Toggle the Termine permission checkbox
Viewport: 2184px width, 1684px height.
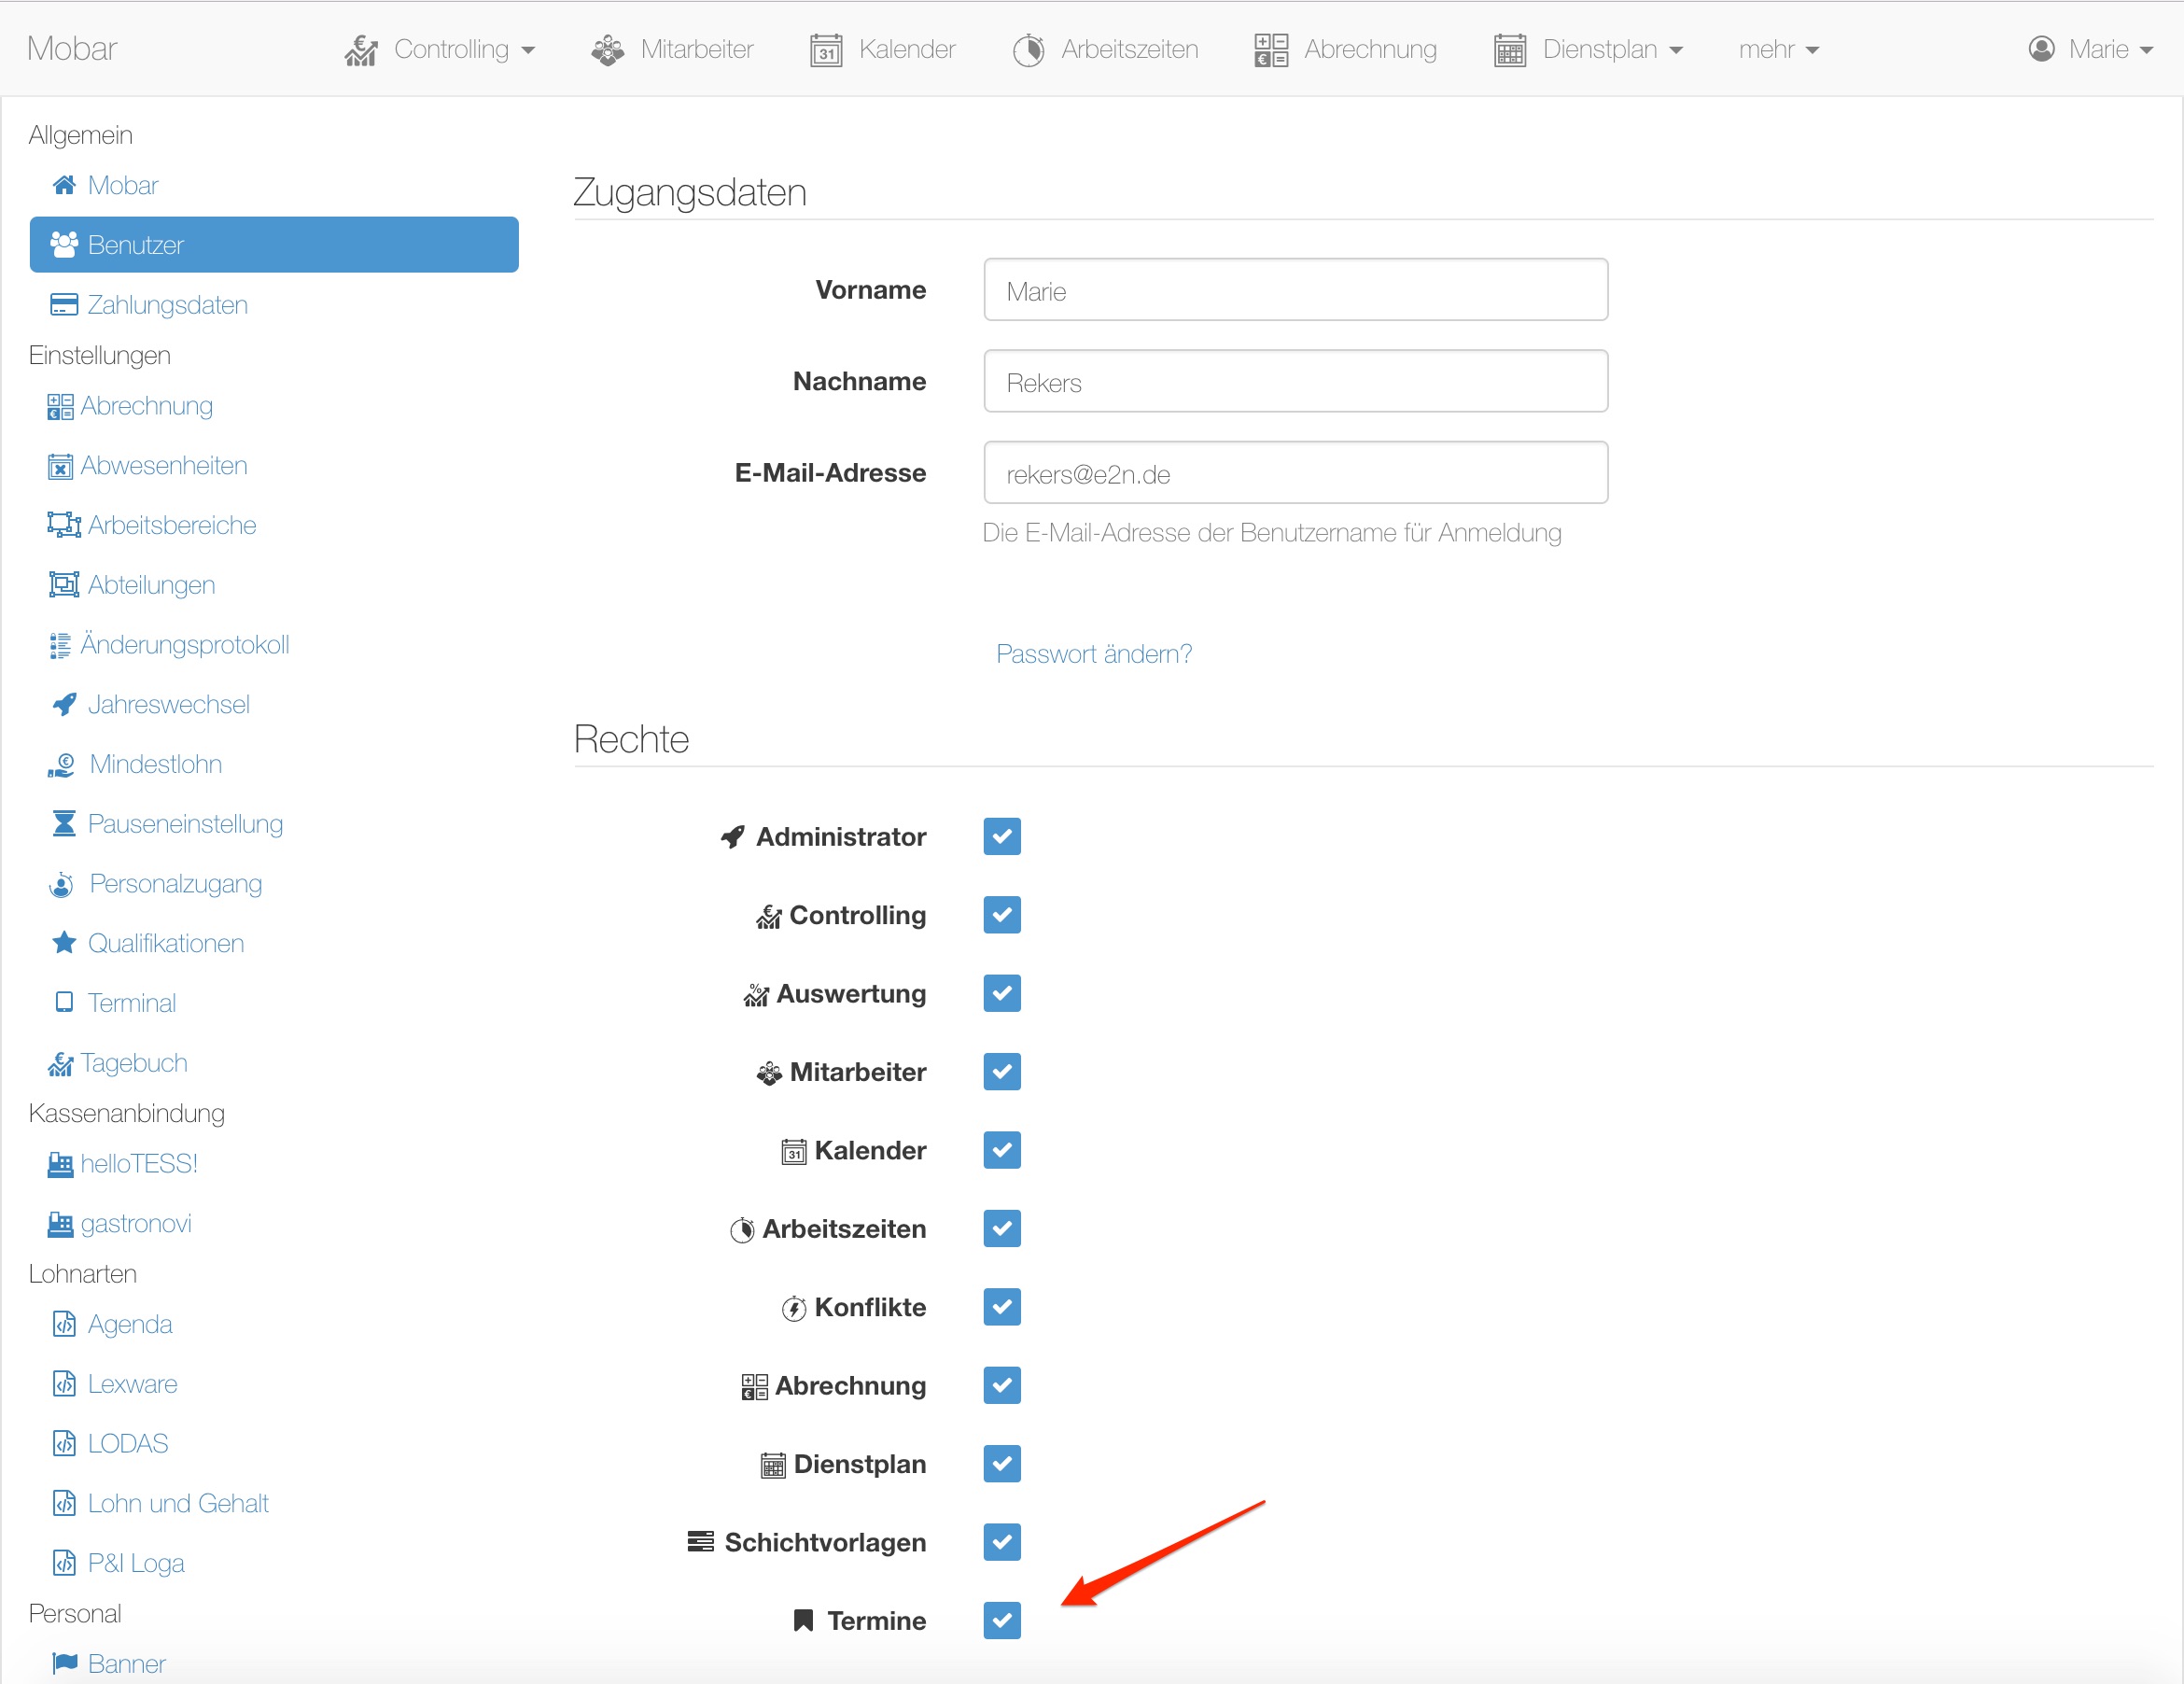coord(1001,1620)
